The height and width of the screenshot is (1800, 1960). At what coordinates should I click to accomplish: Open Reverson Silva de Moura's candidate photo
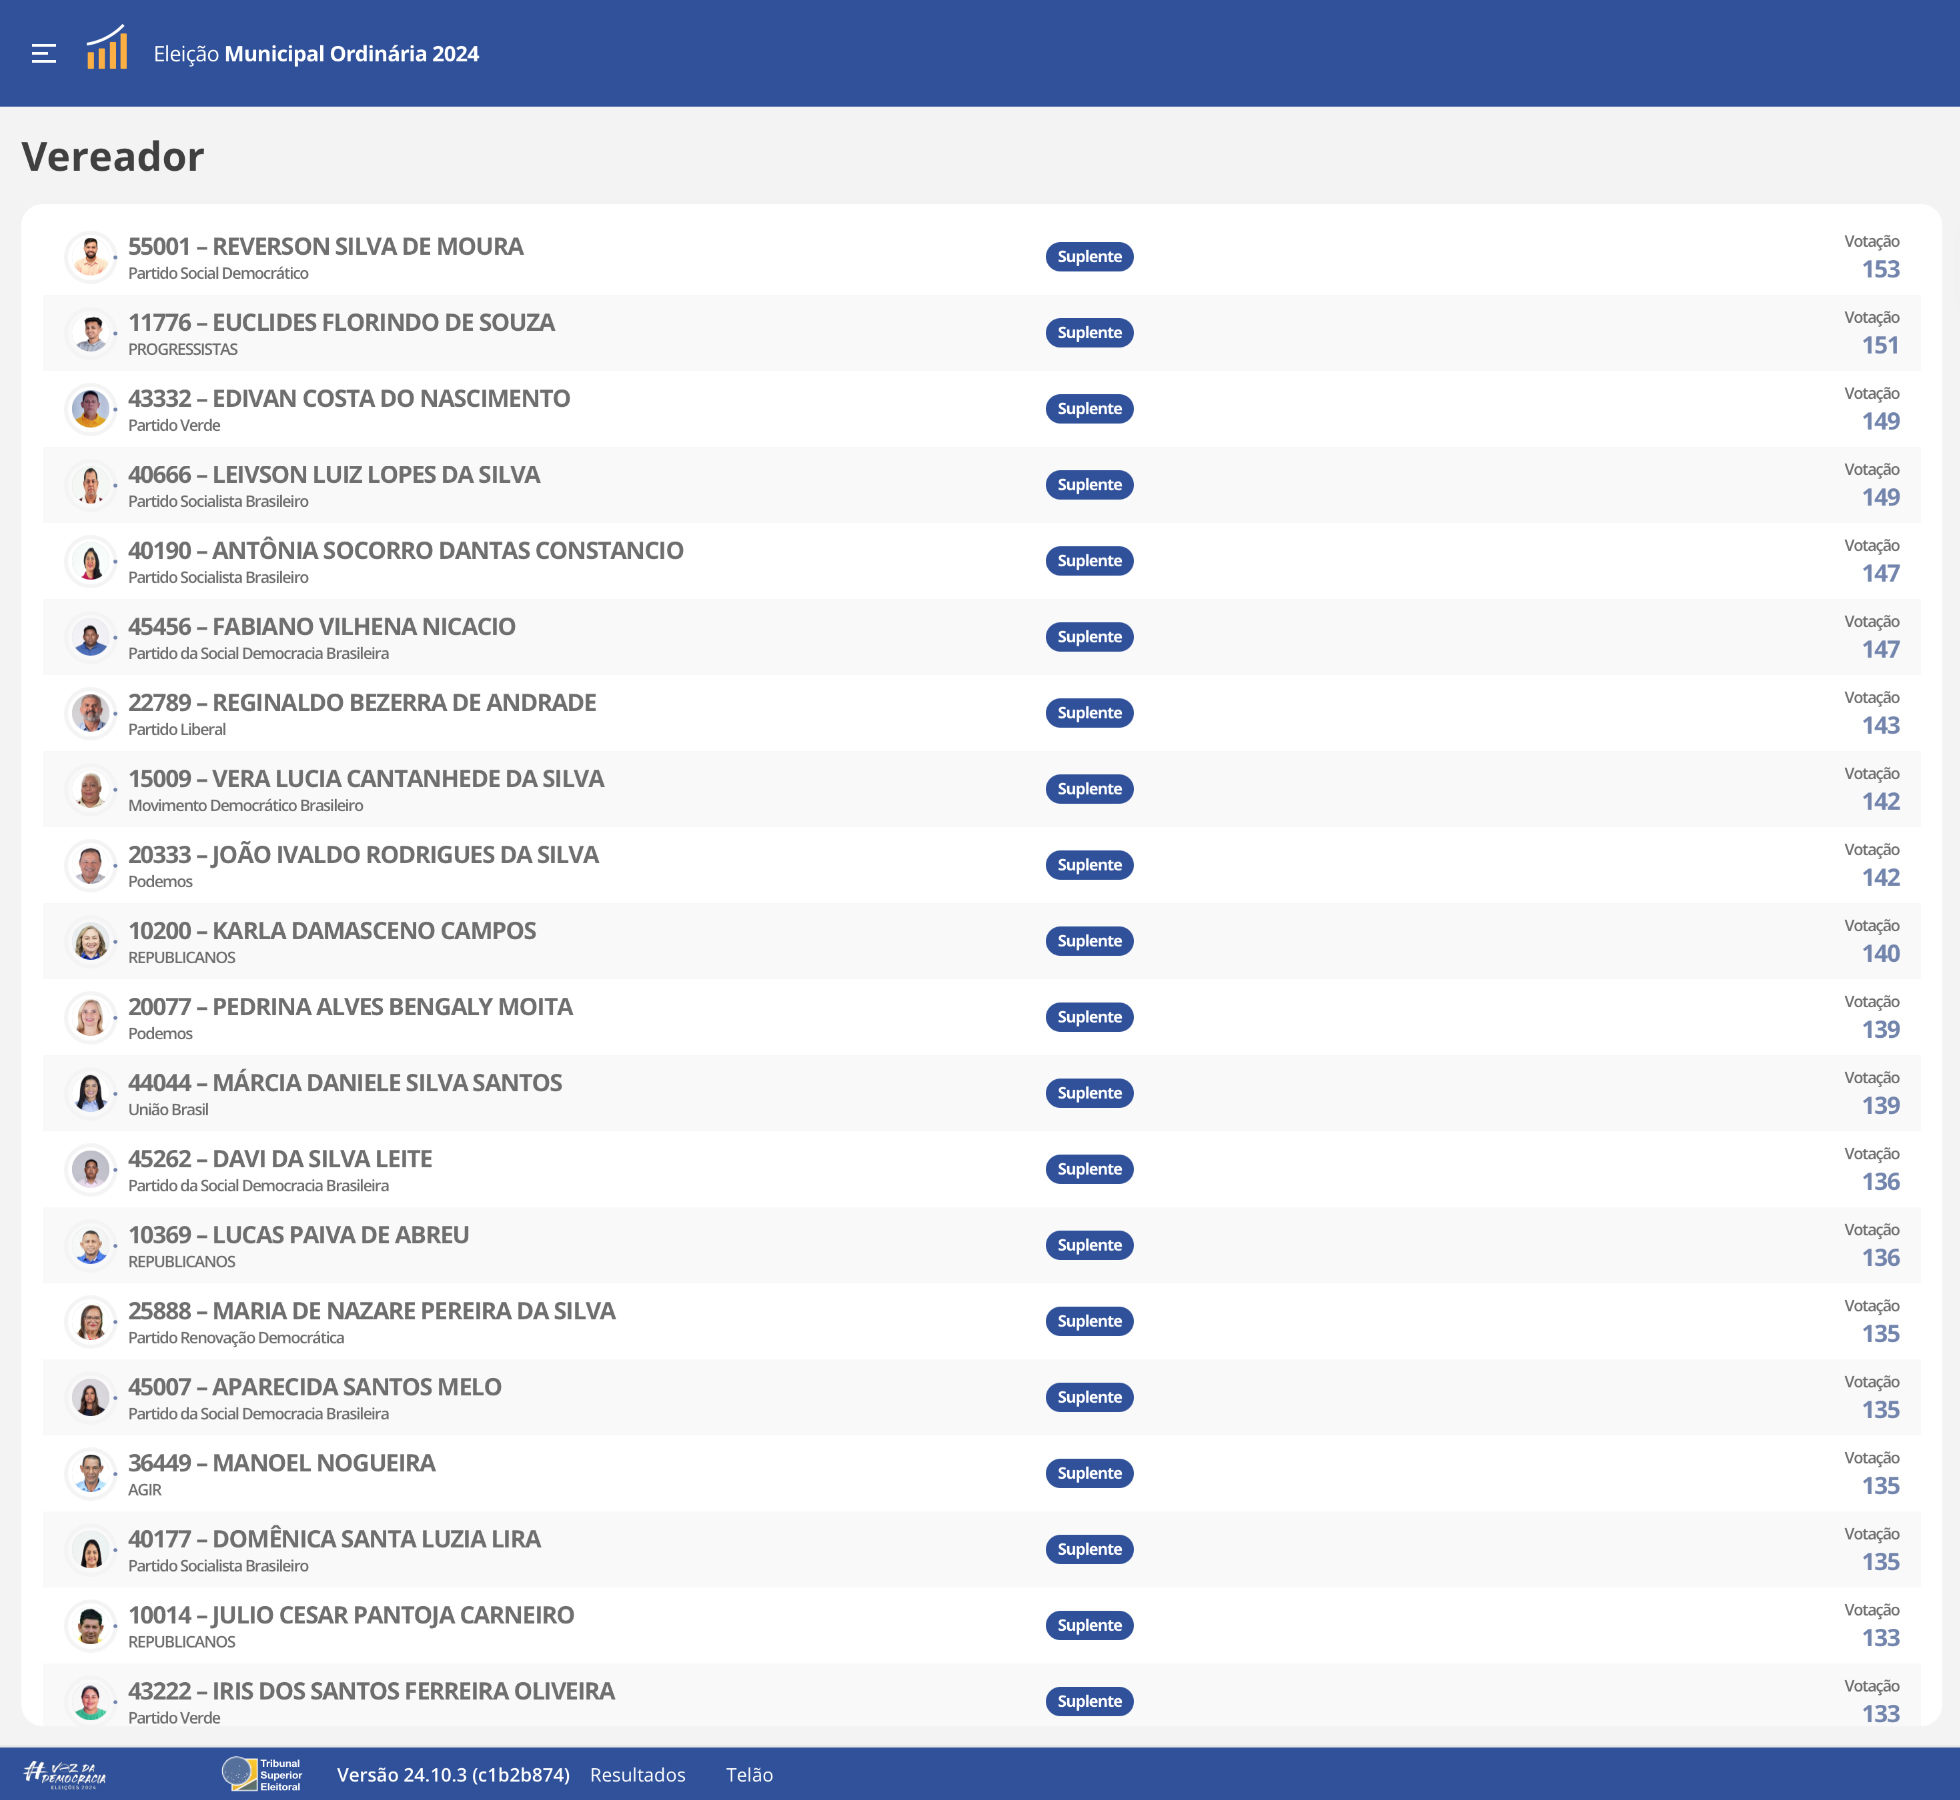click(x=91, y=257)
